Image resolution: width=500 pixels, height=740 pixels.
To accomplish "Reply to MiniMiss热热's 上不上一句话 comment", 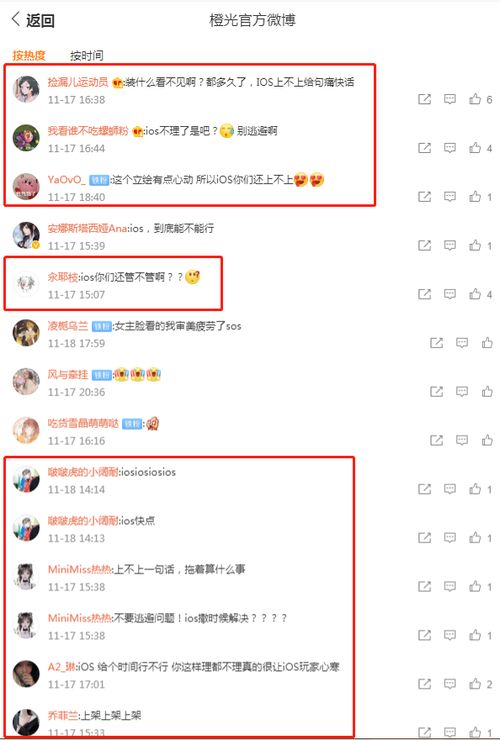I will tap(449, 586).
